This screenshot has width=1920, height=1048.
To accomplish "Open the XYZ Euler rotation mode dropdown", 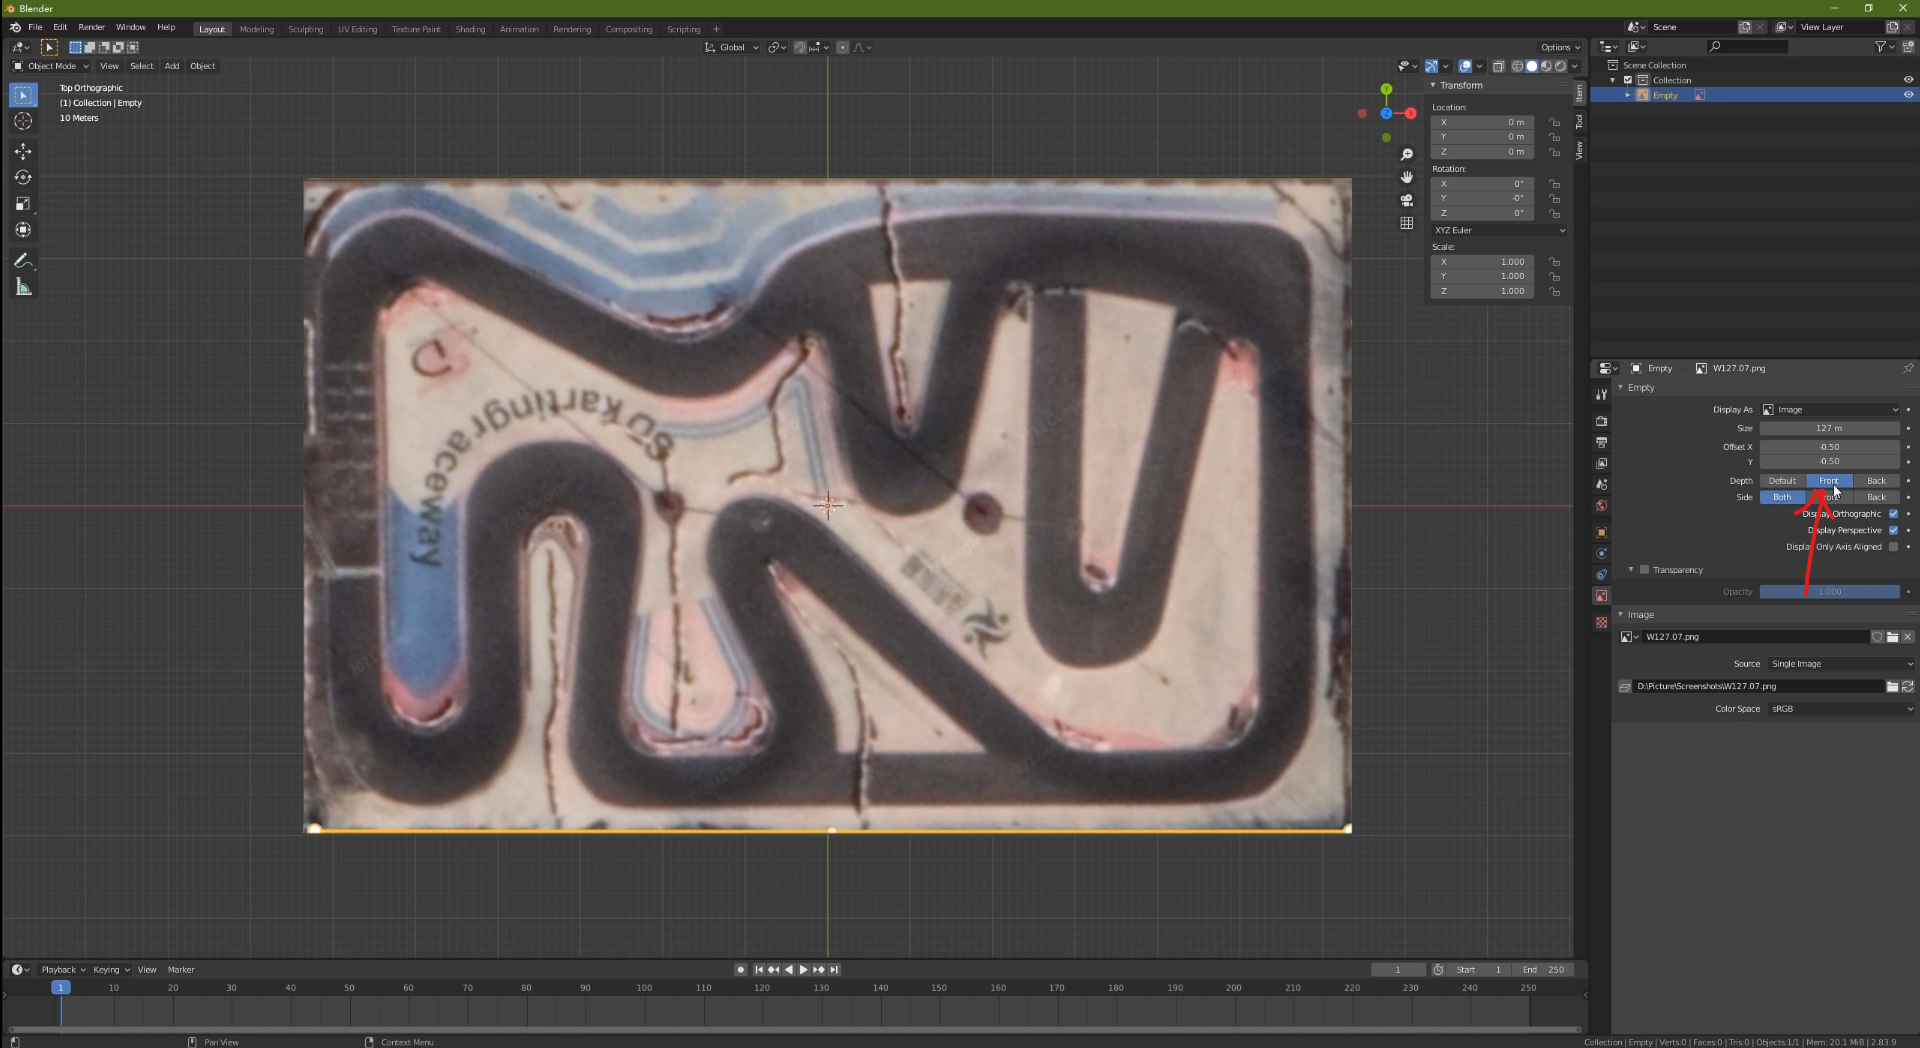I will pos(1499,230).
